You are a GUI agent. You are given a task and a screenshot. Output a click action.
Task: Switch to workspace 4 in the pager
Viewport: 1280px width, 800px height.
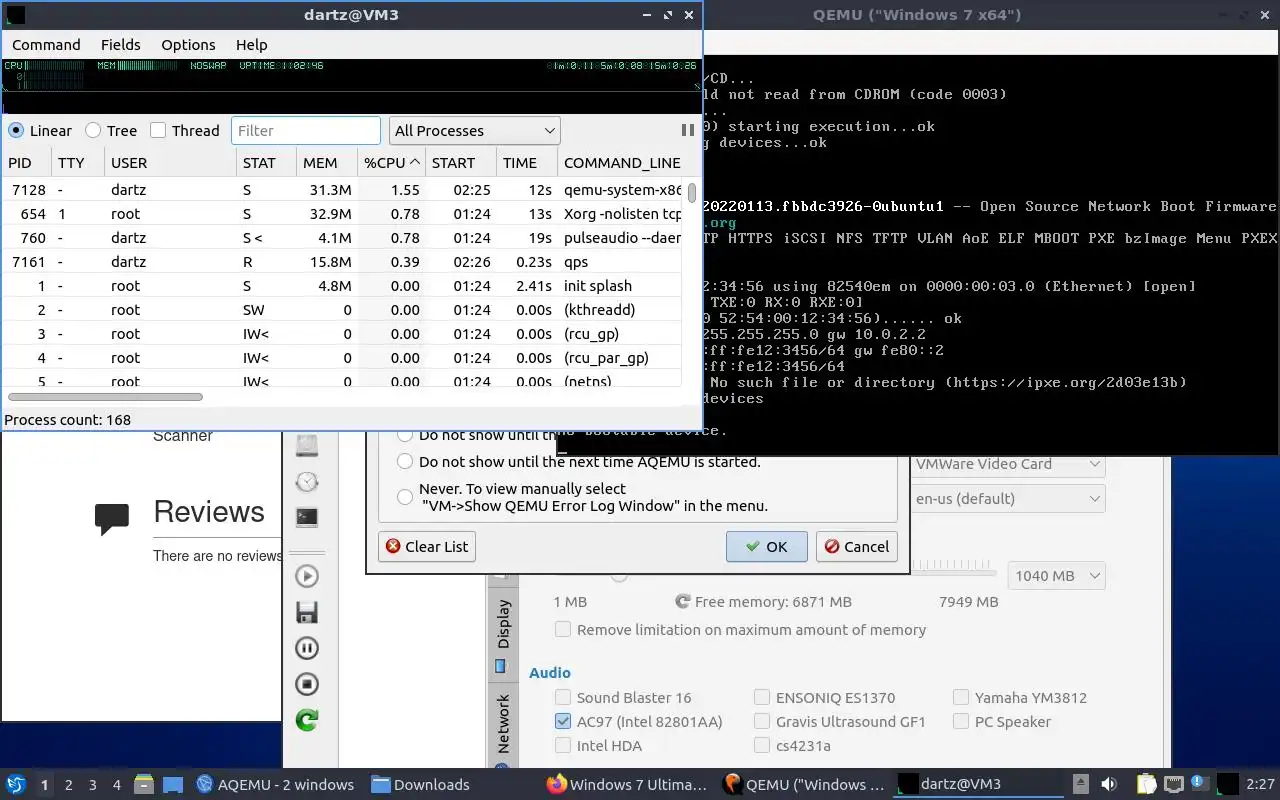[116, 785]
